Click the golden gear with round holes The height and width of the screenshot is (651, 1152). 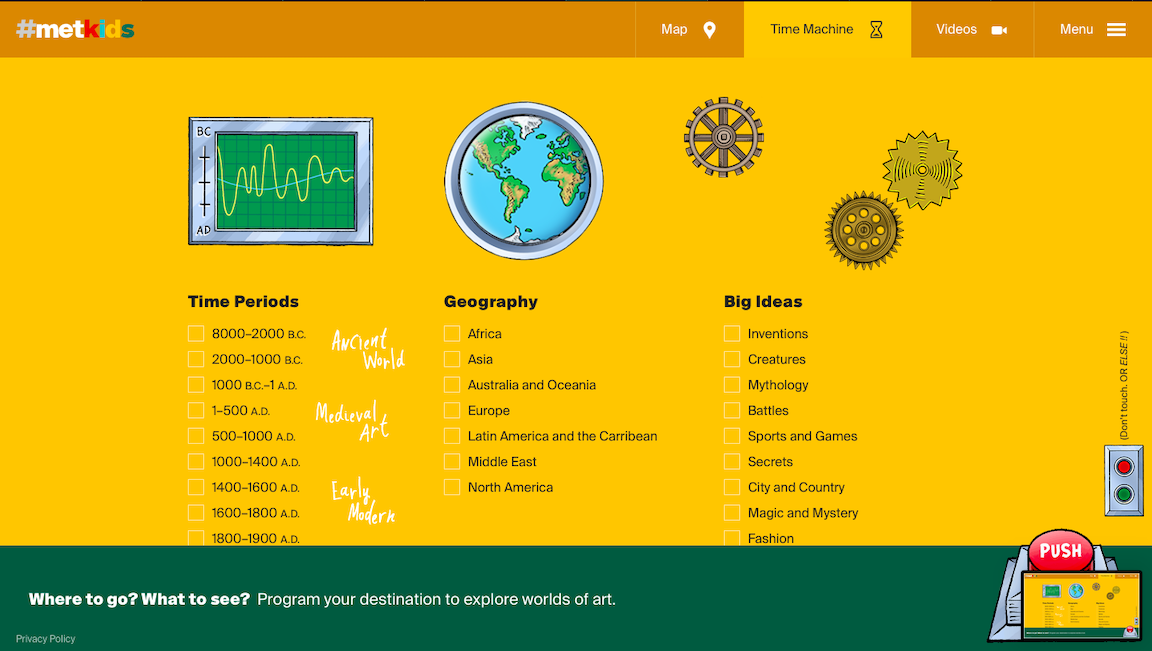tap(863, 231)
